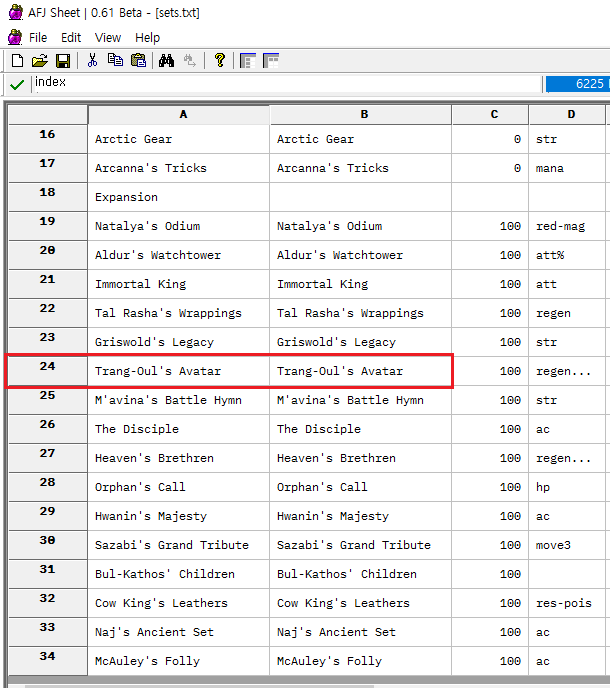Click M'avina's Battle Hymn in column A
Viewport: 610px width, 688px height.
click(179, 400)
